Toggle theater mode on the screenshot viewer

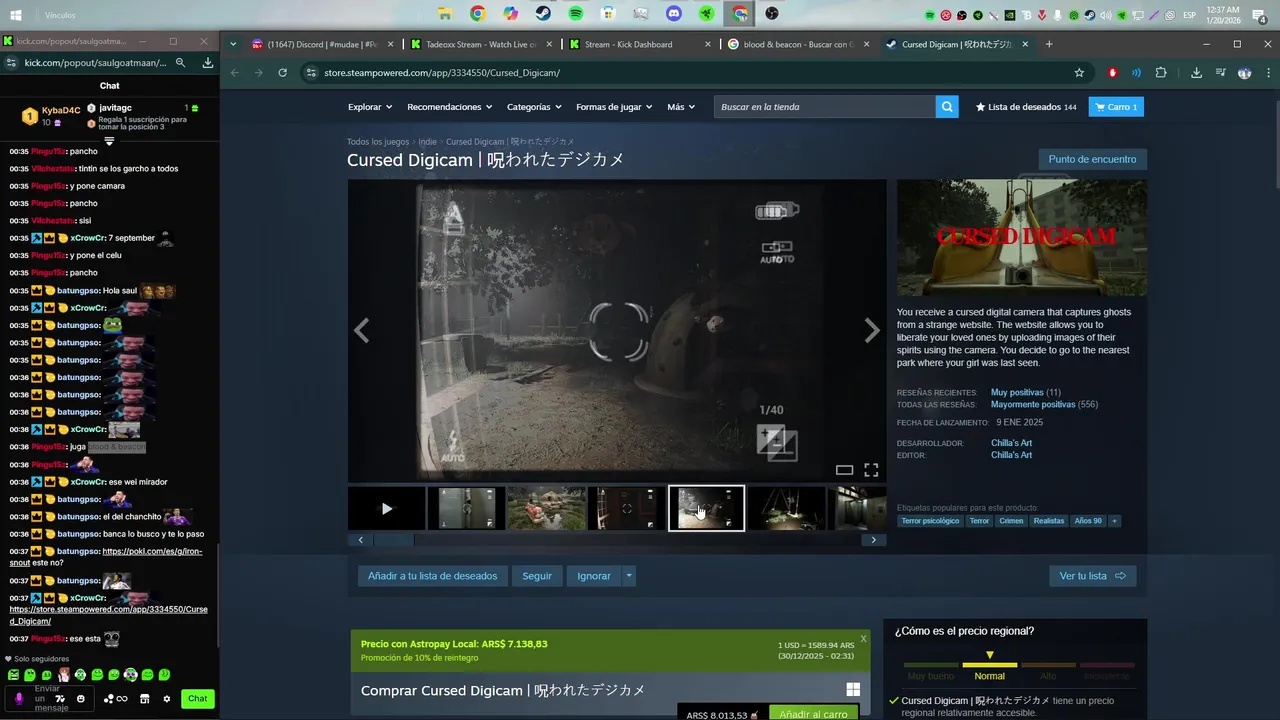tap(844, 470)
